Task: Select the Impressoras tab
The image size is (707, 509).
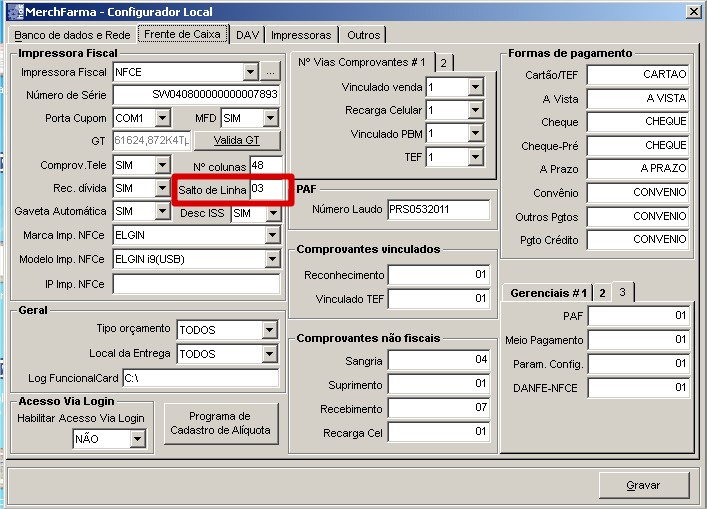Action: [301, 35]
